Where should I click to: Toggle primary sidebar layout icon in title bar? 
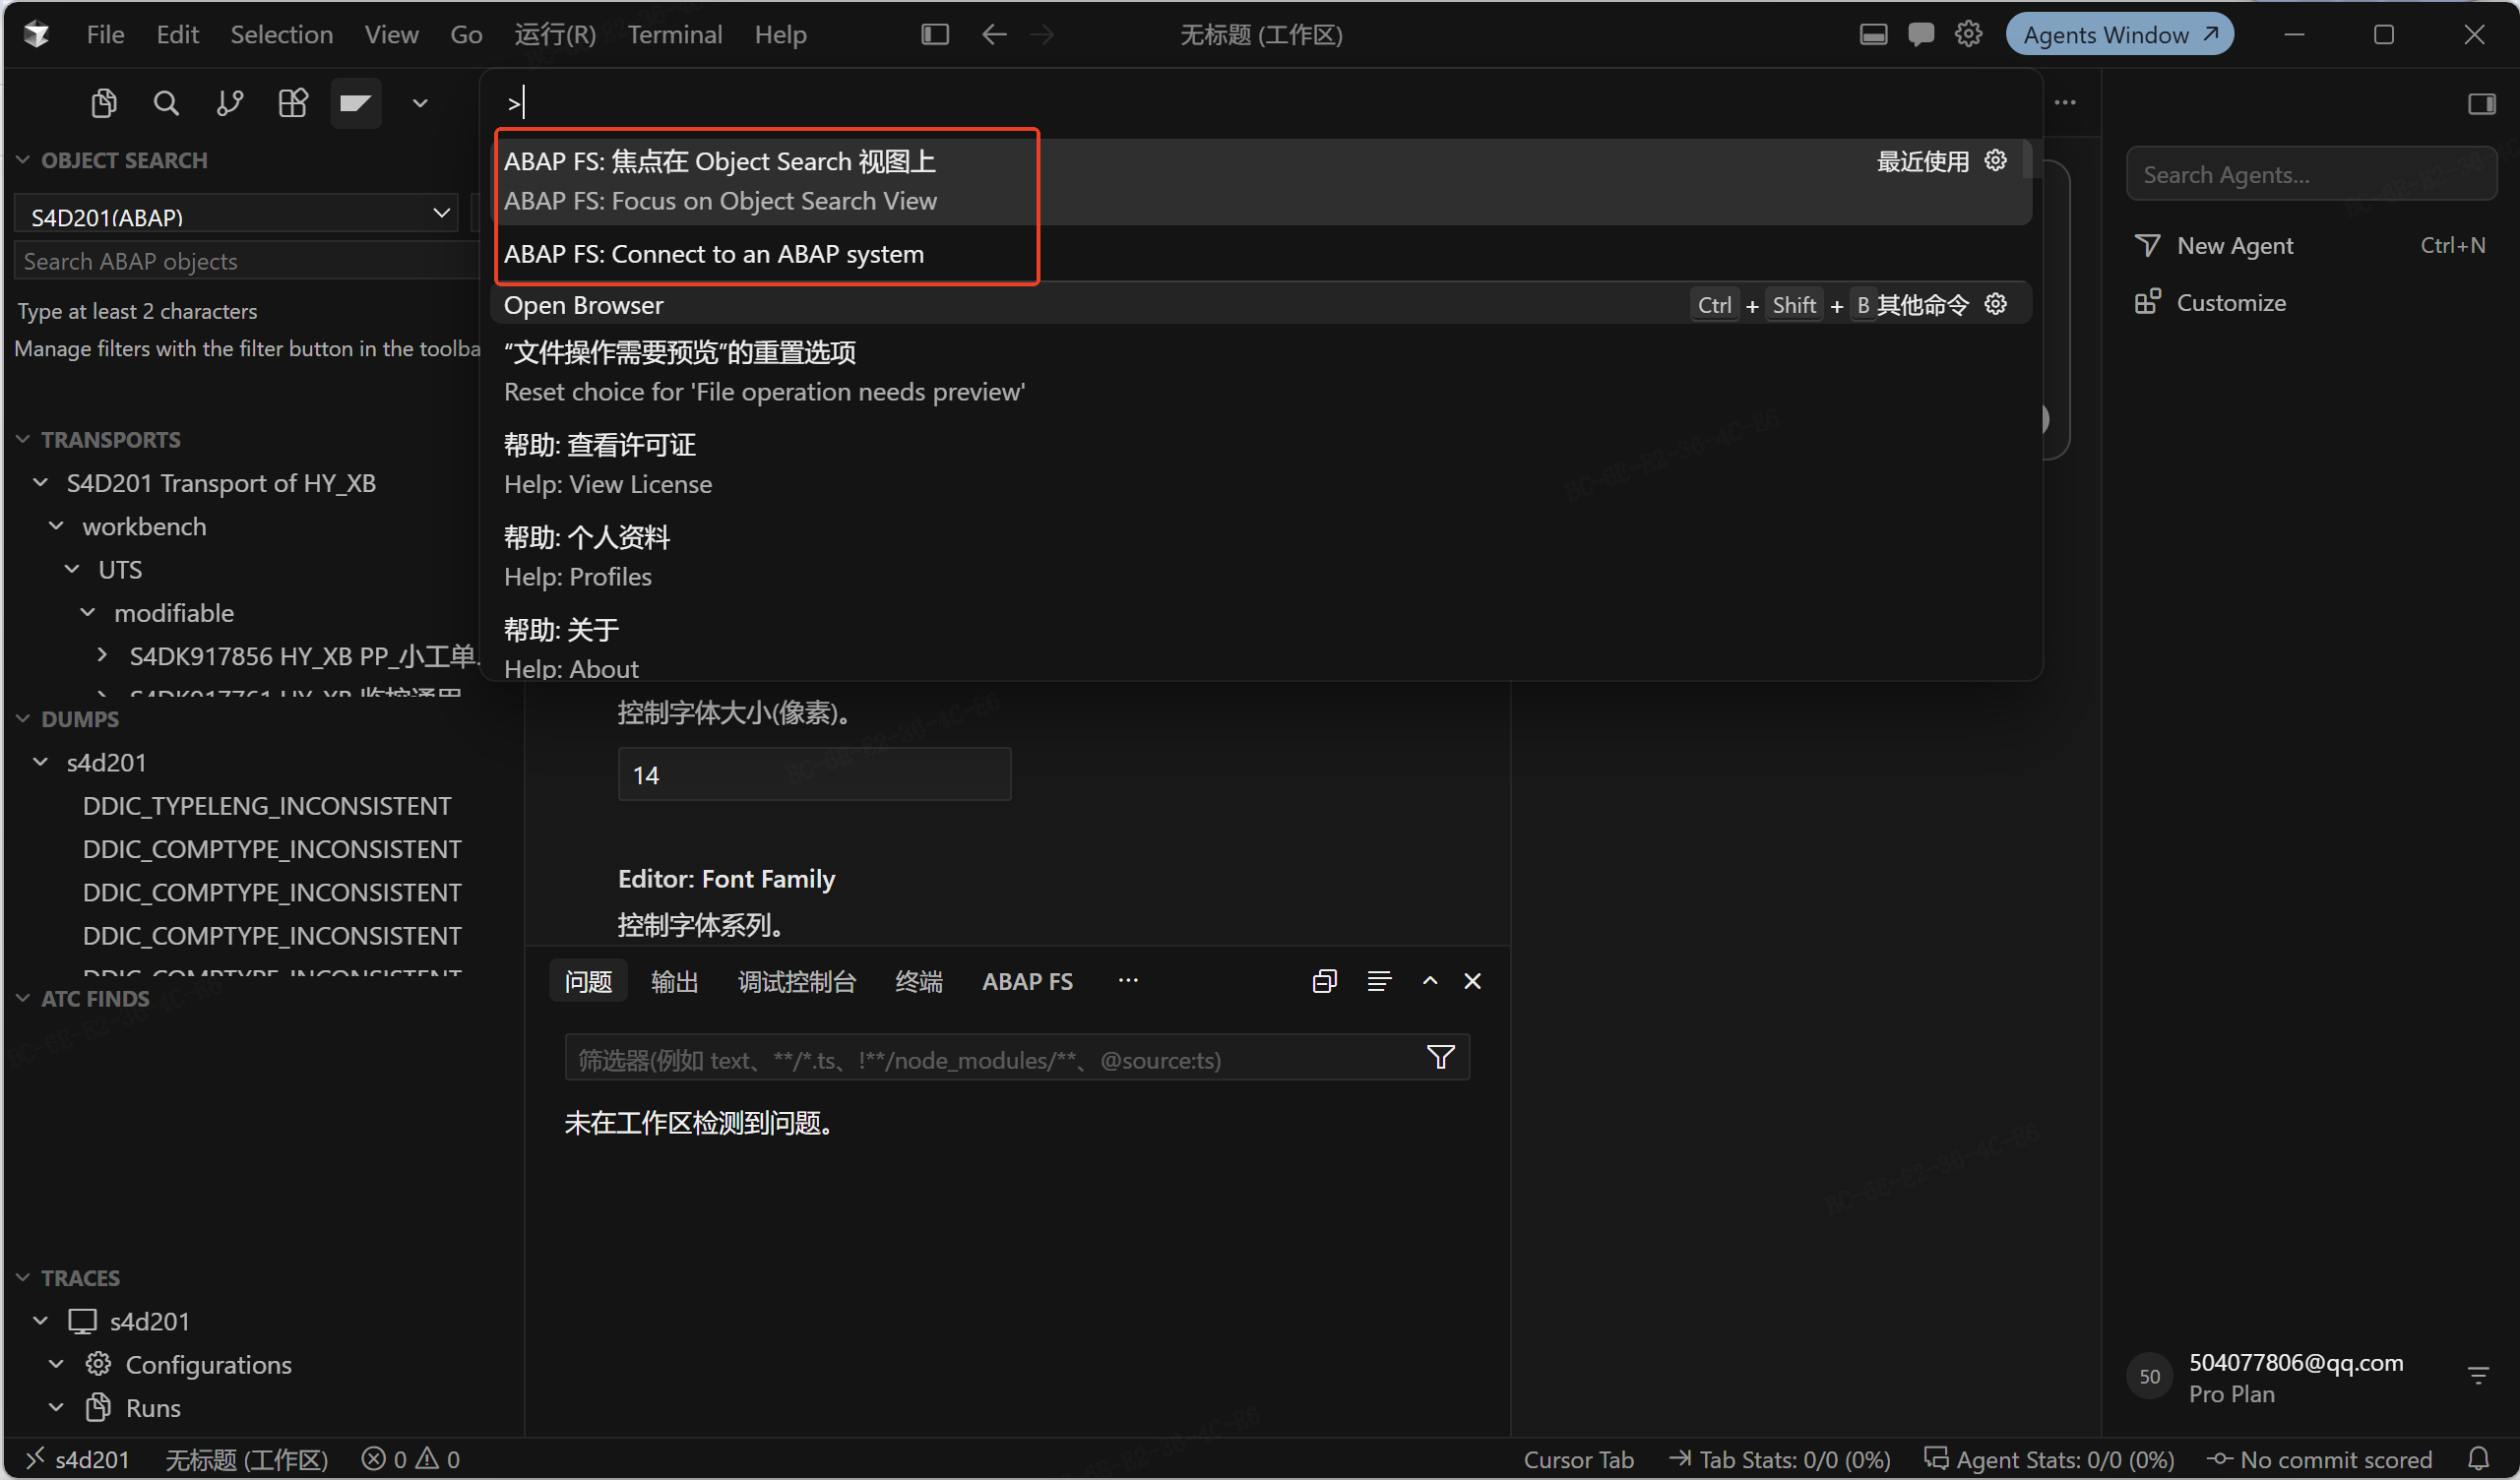coord(935,35)
